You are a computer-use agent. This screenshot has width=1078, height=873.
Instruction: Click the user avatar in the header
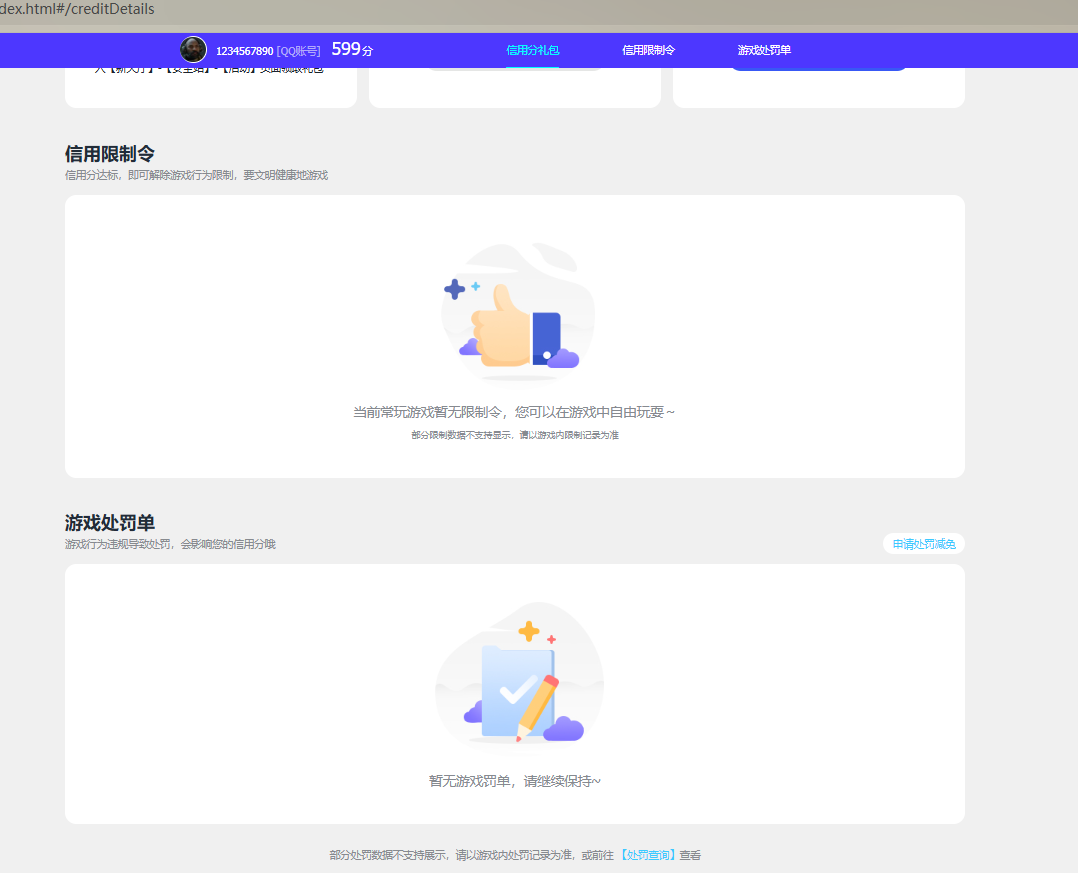193,50
